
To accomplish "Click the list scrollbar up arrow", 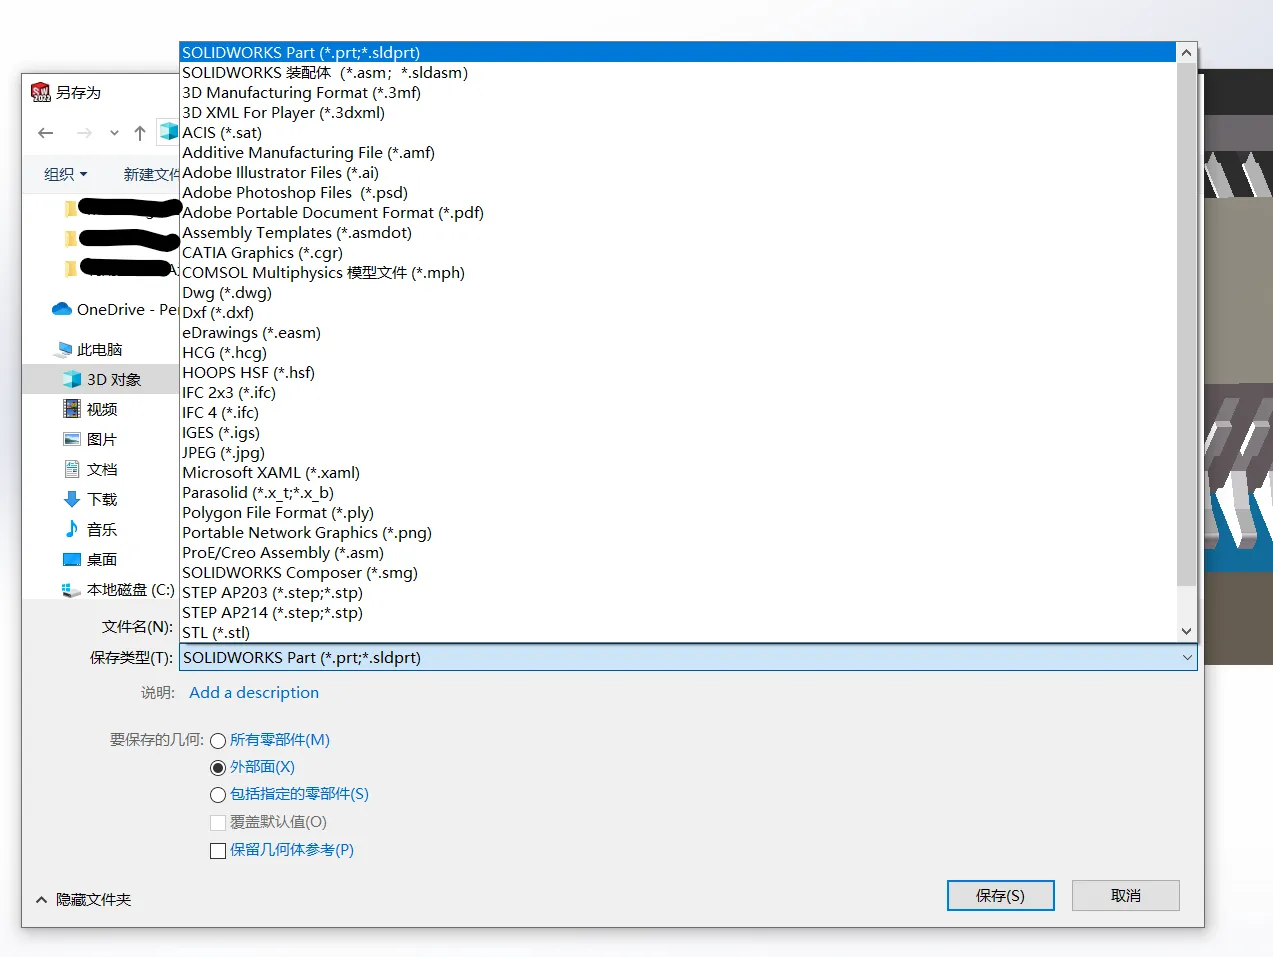I will (x=1186, y=52).
